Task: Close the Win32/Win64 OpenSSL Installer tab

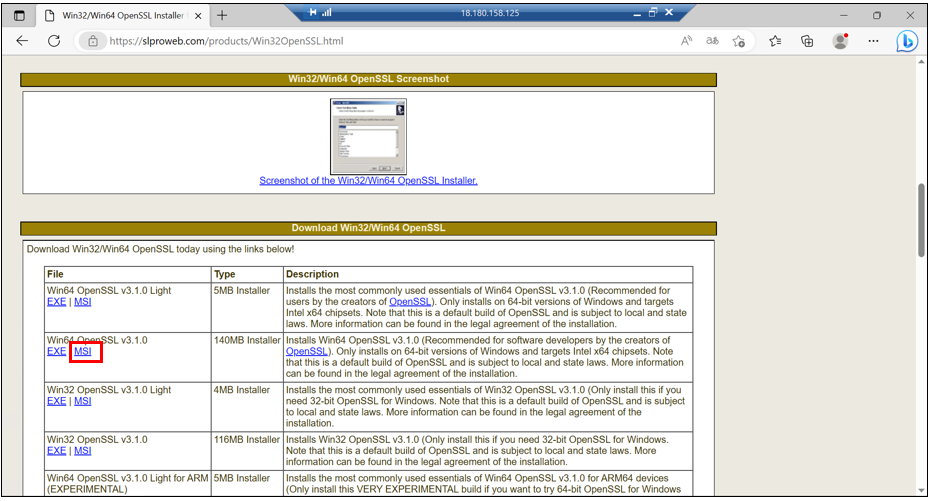Action: (x=198, y=16)
